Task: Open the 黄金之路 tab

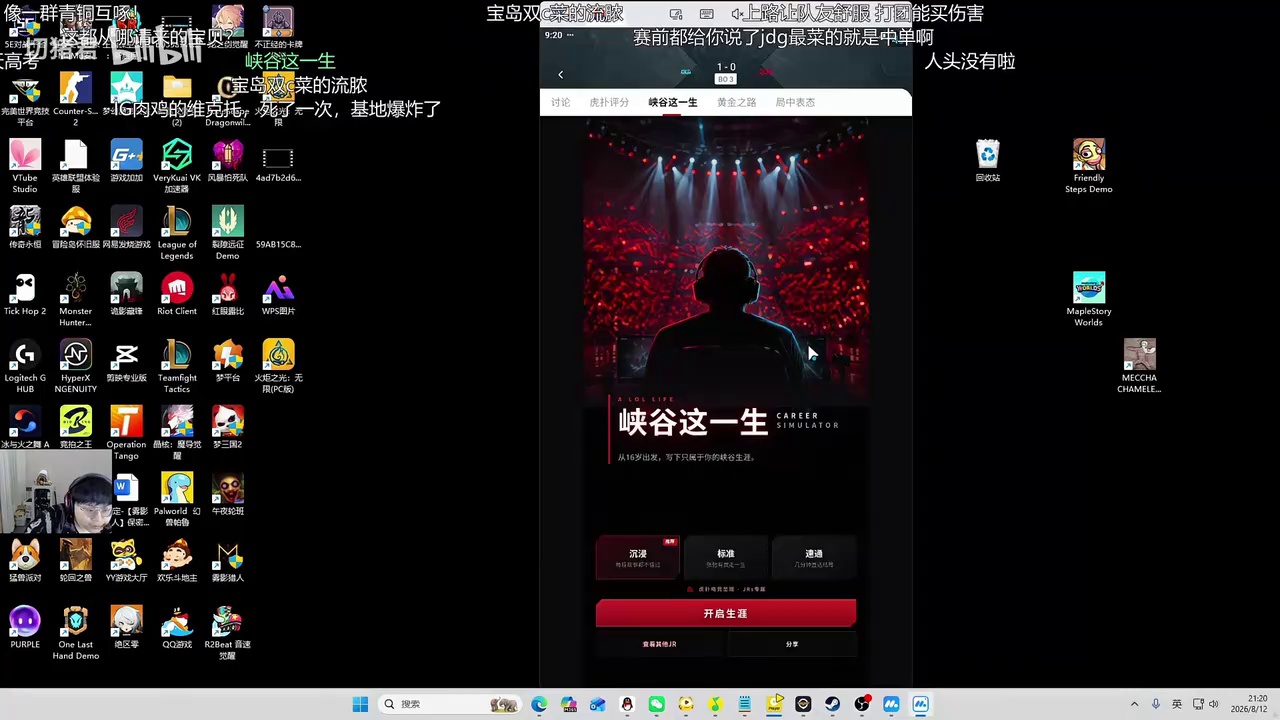Action: [x=736, y=102]
